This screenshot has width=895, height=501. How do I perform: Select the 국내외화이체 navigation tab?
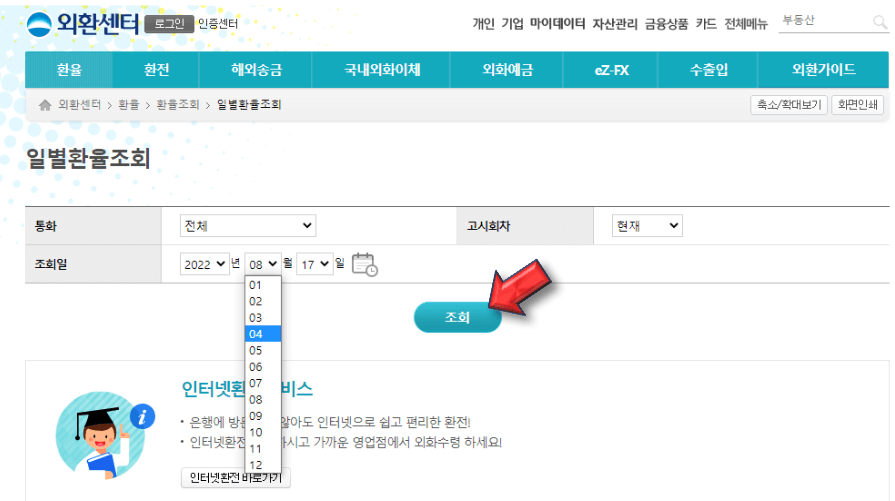pos(381,70)
